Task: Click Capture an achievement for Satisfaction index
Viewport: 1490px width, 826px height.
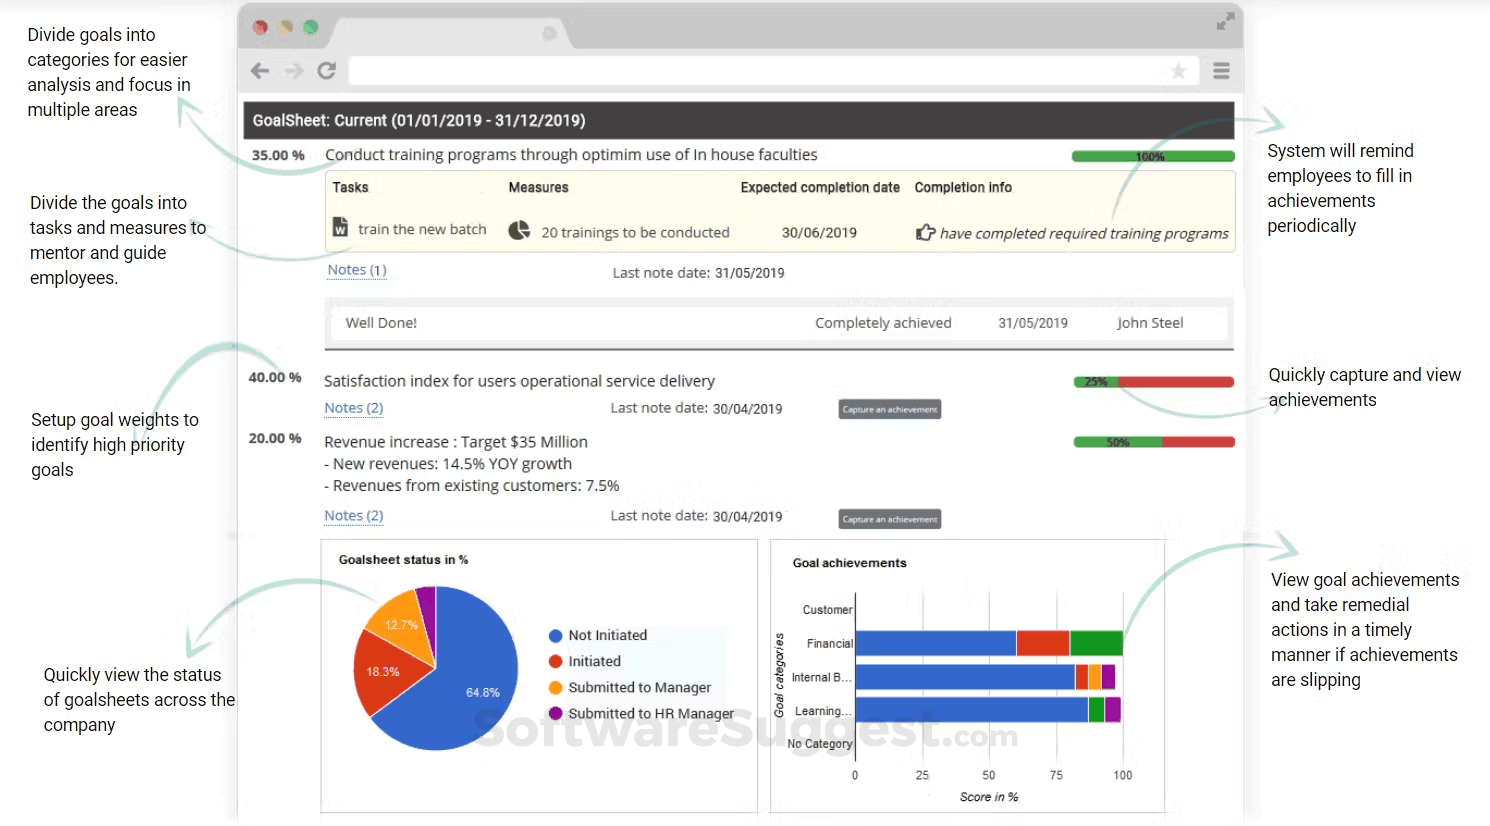Action: click(890, 409)
